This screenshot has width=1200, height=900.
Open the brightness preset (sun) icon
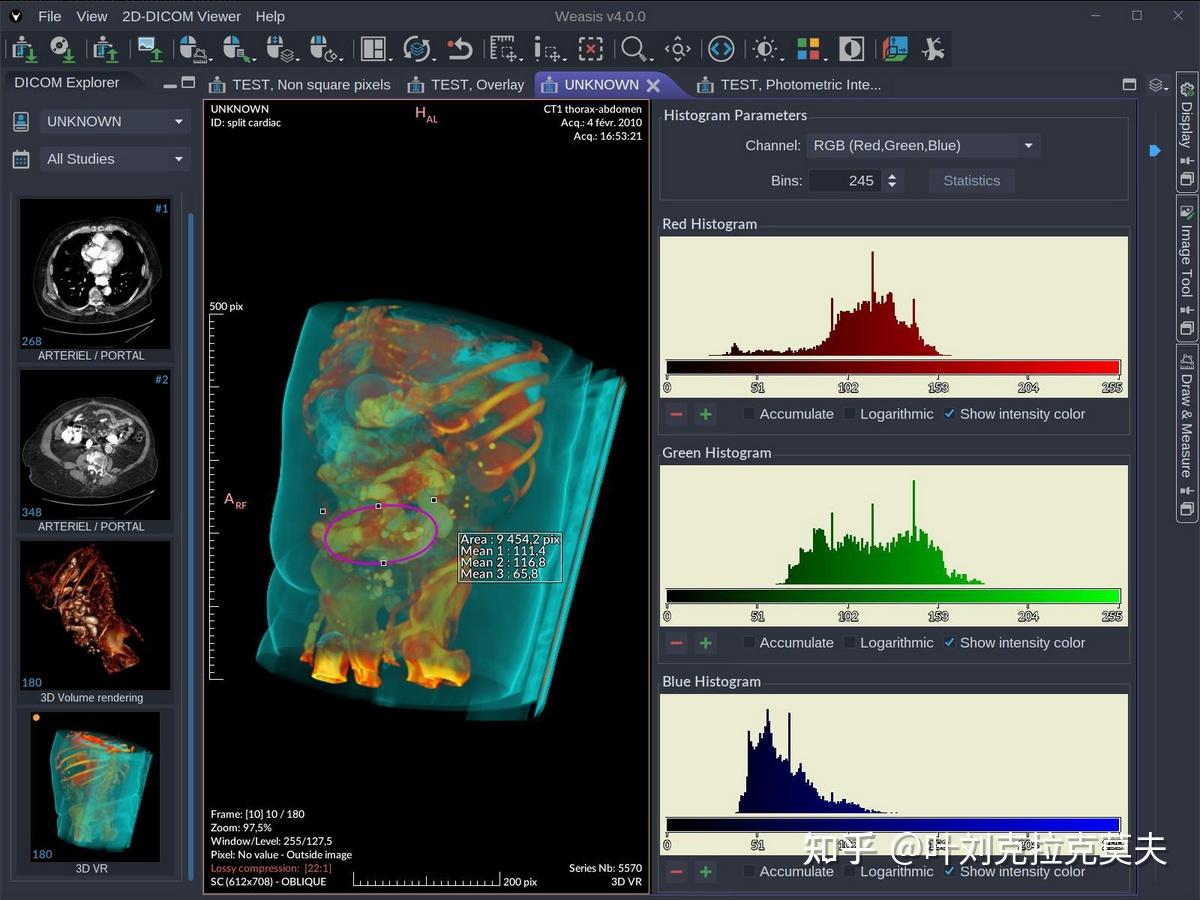(x=766, y=48)
